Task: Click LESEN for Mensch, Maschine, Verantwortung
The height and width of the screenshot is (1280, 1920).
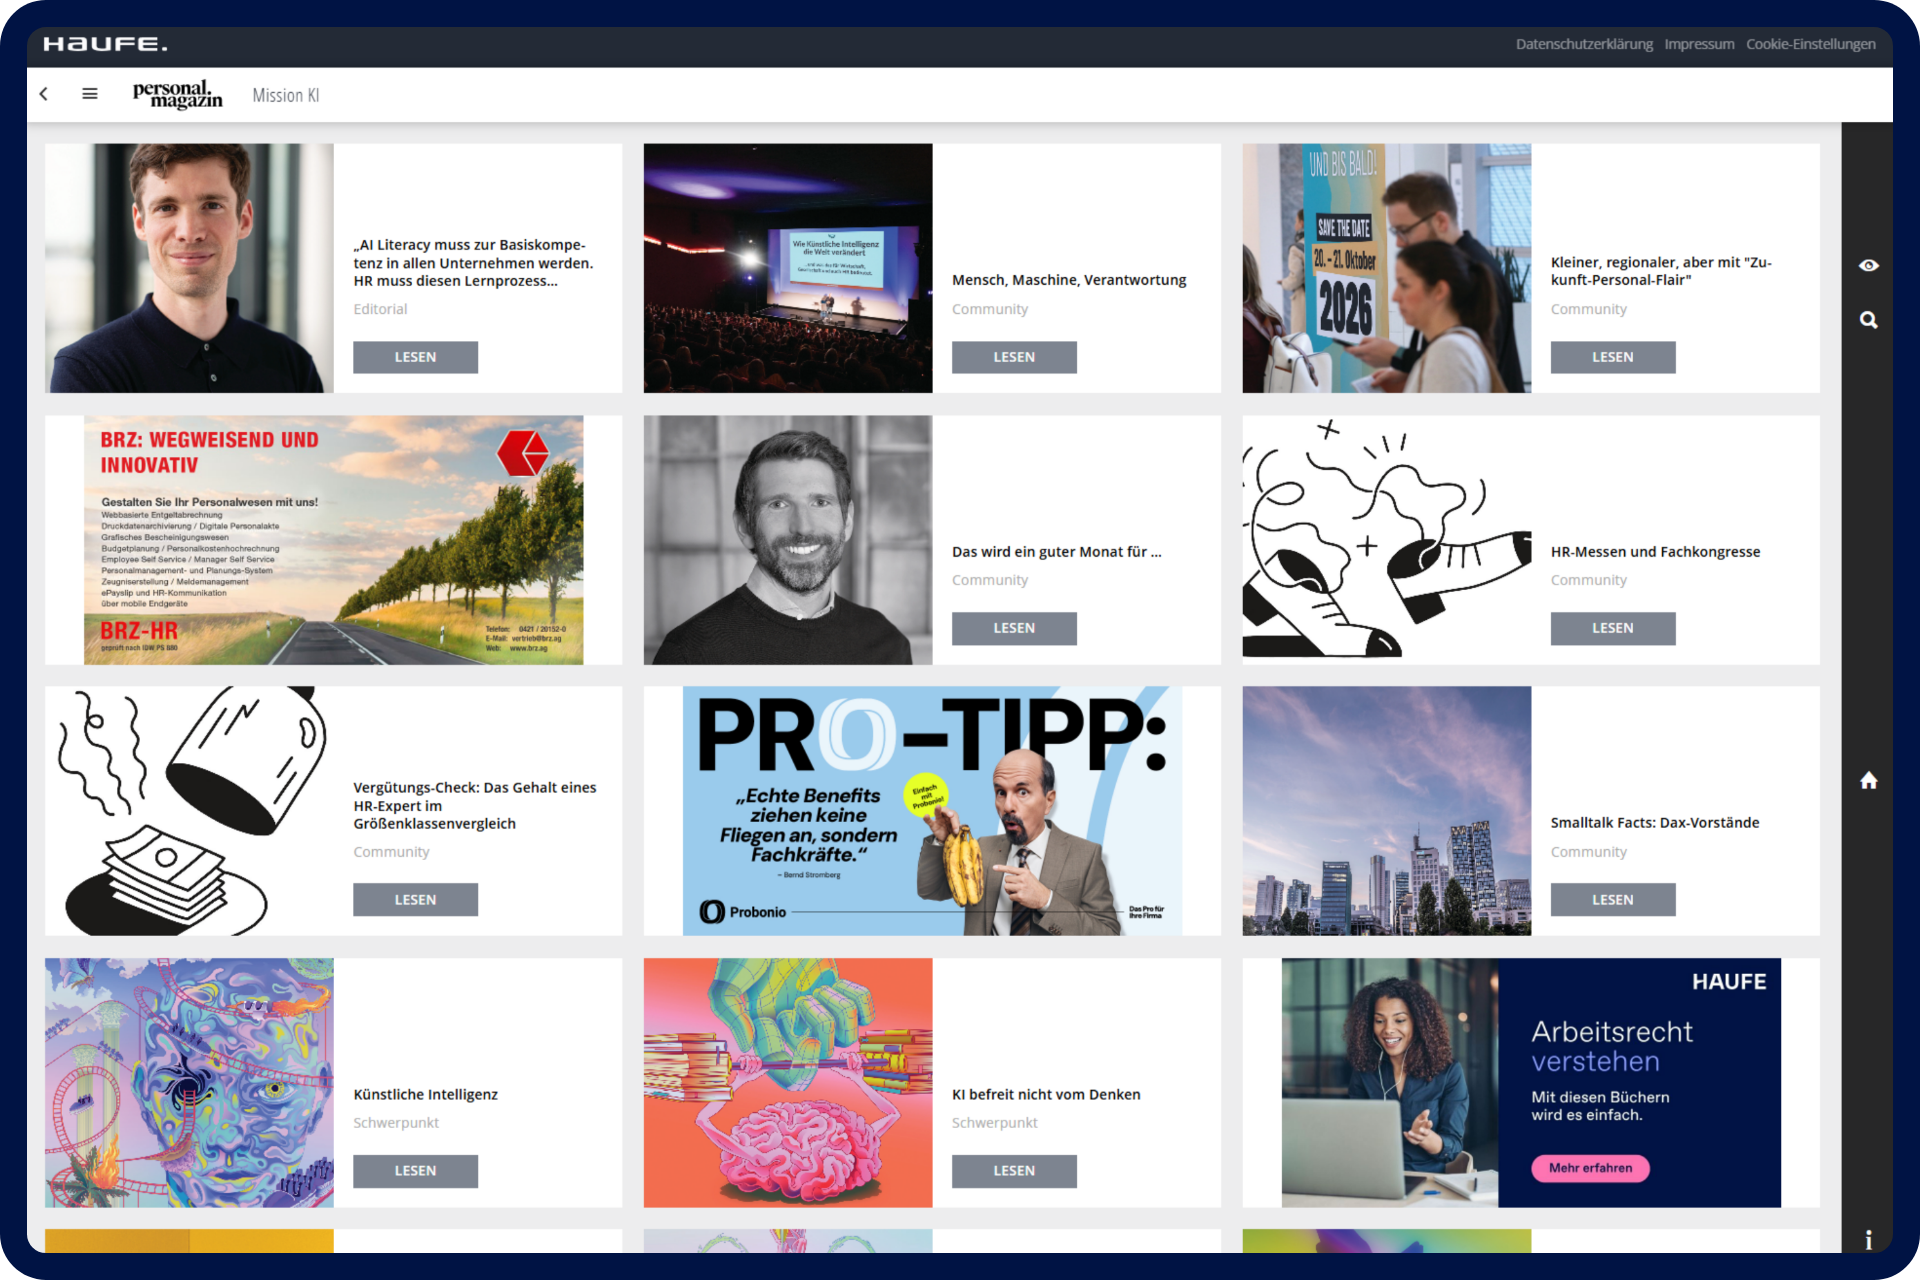Action: pyautogui.click(x=1014, y=357)
